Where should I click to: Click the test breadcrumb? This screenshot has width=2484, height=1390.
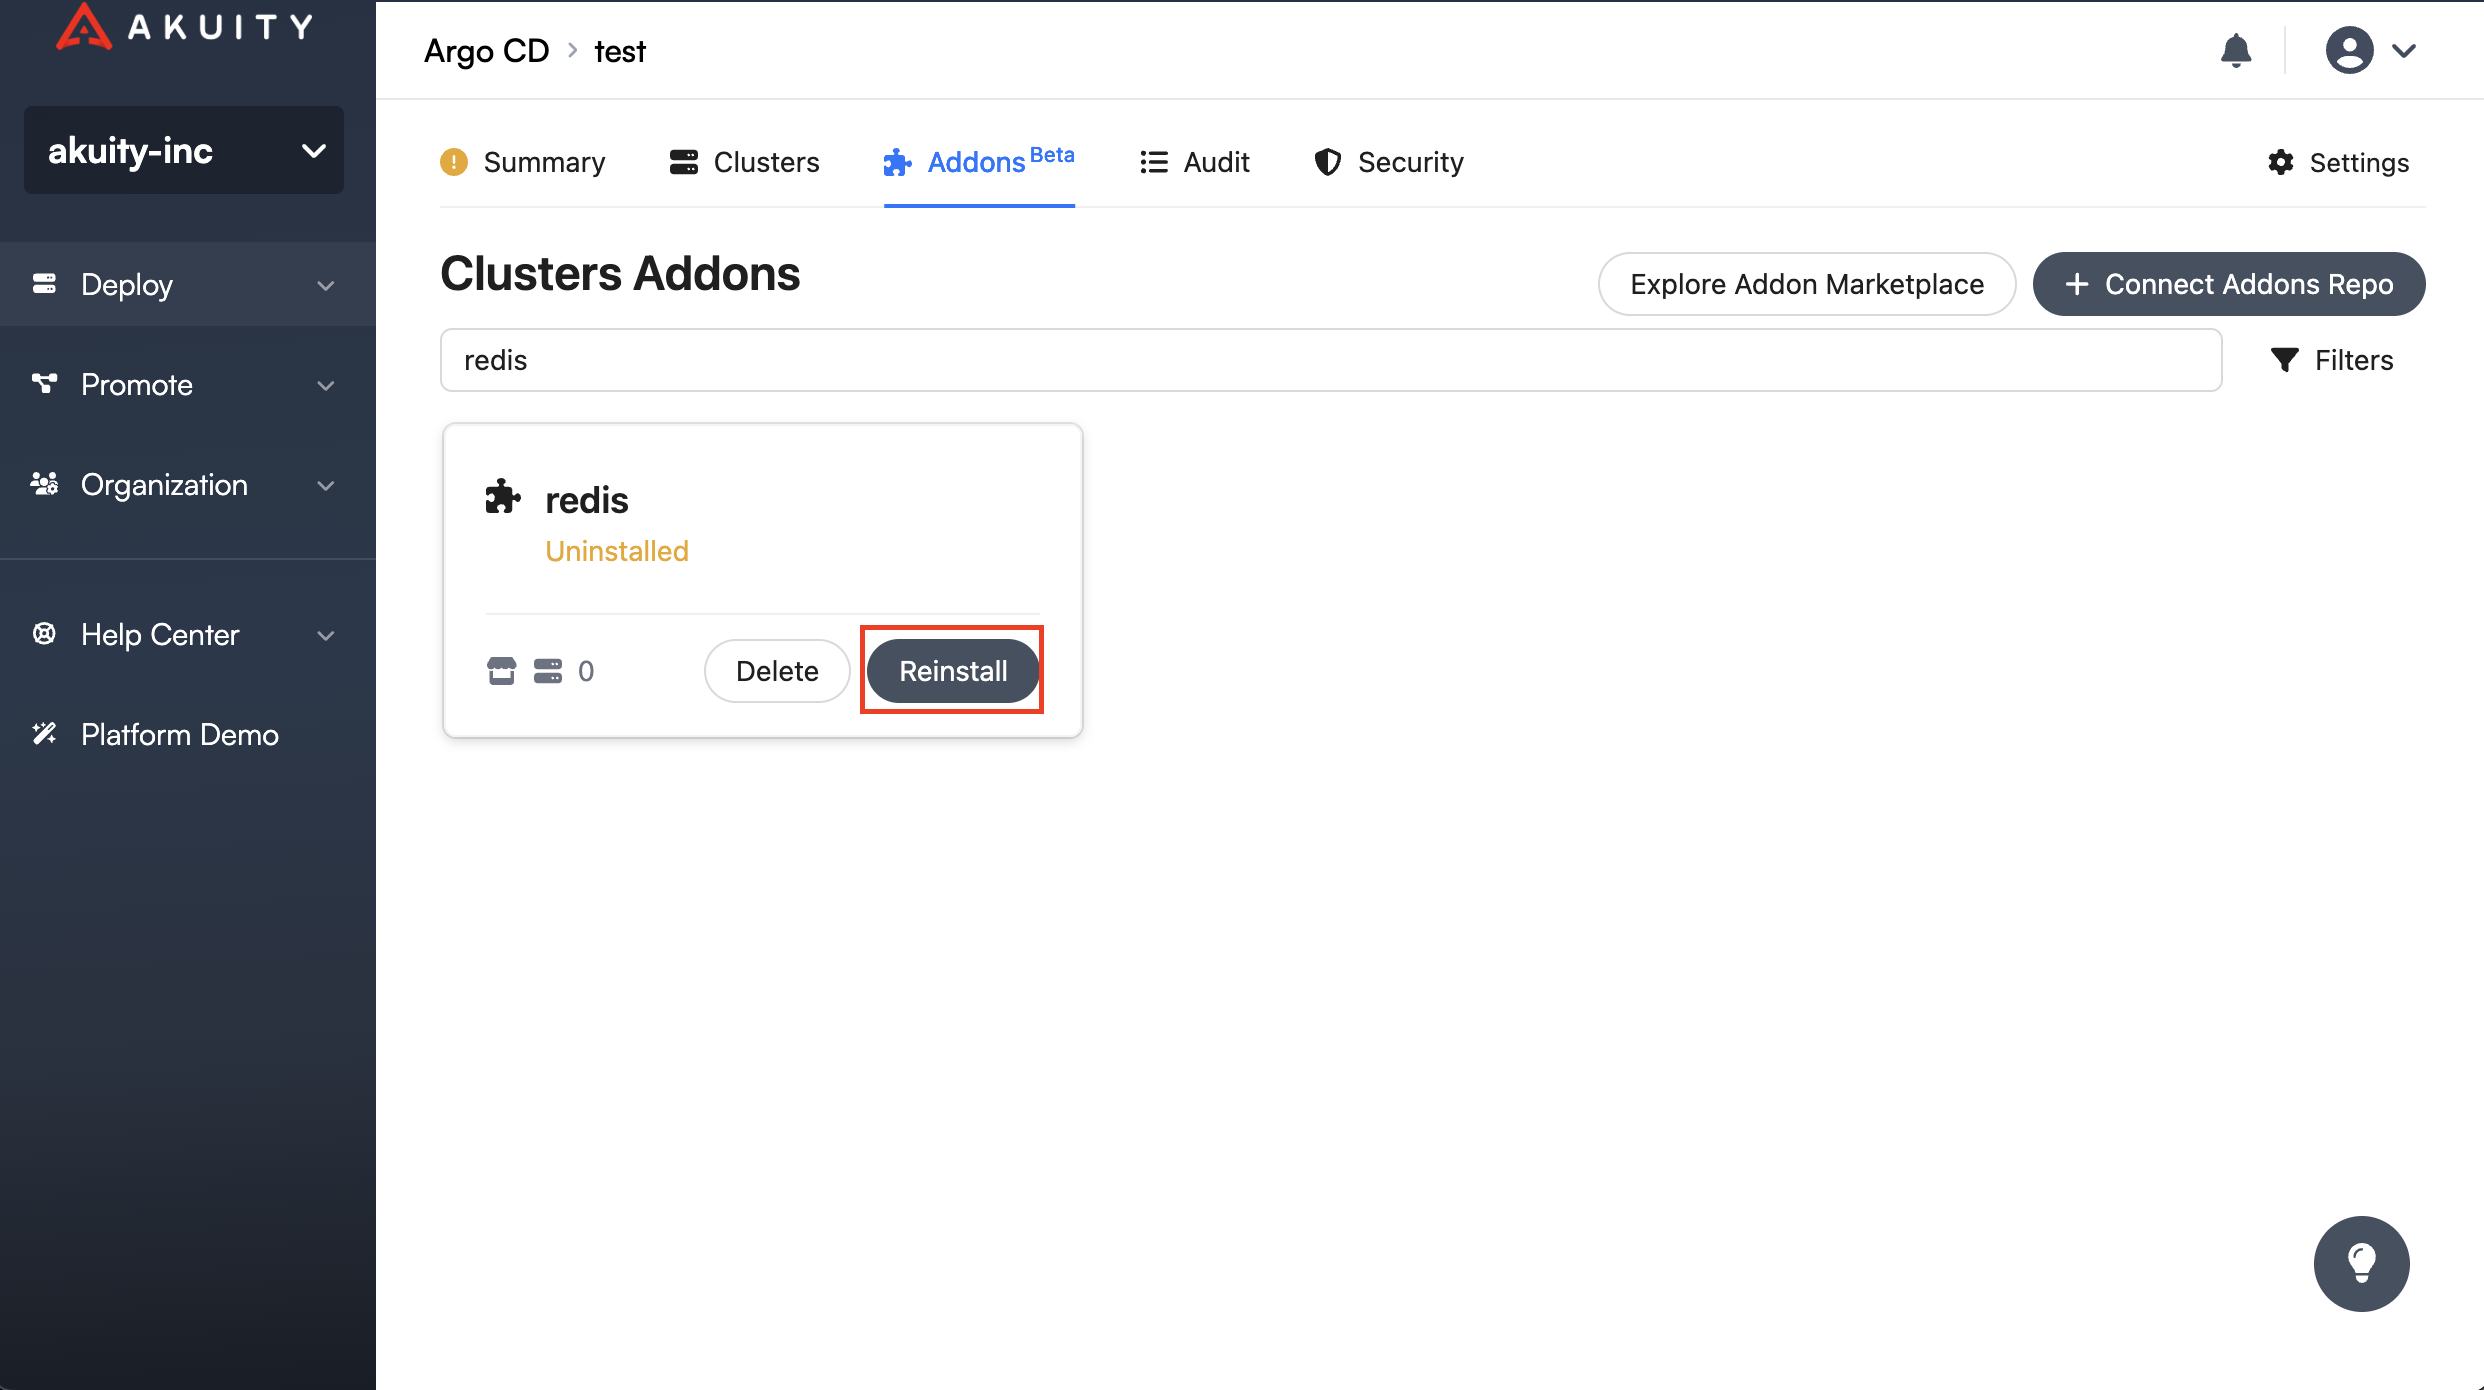620,51
